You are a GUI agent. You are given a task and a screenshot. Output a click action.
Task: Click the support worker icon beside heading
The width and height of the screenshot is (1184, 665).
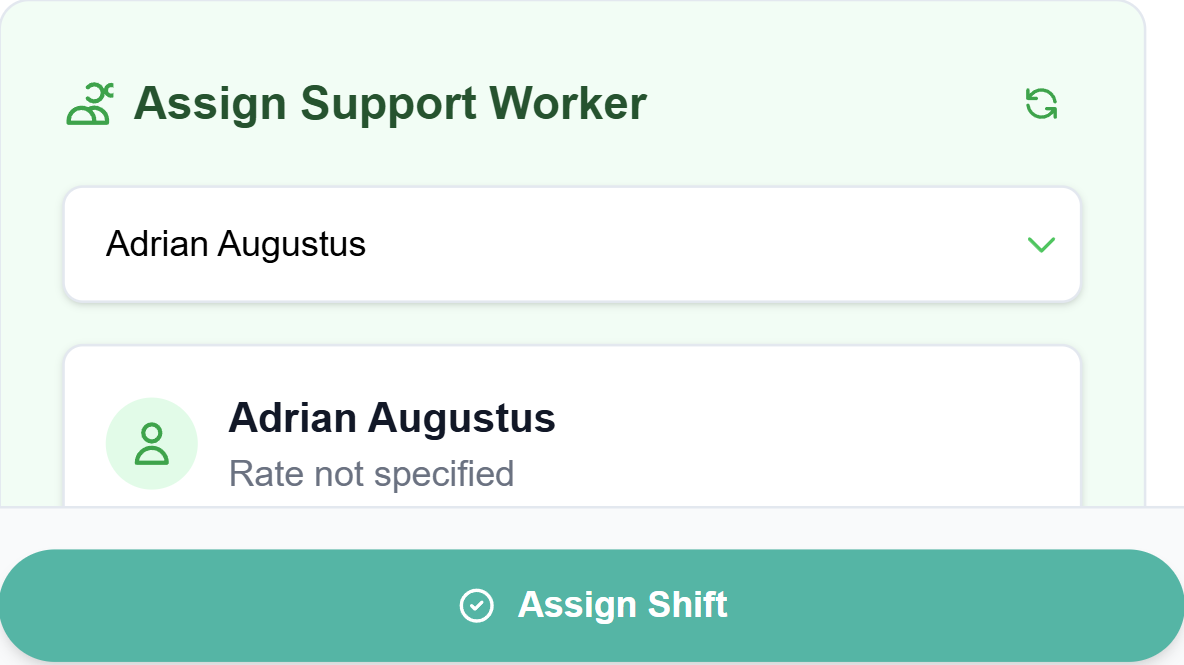90,104
